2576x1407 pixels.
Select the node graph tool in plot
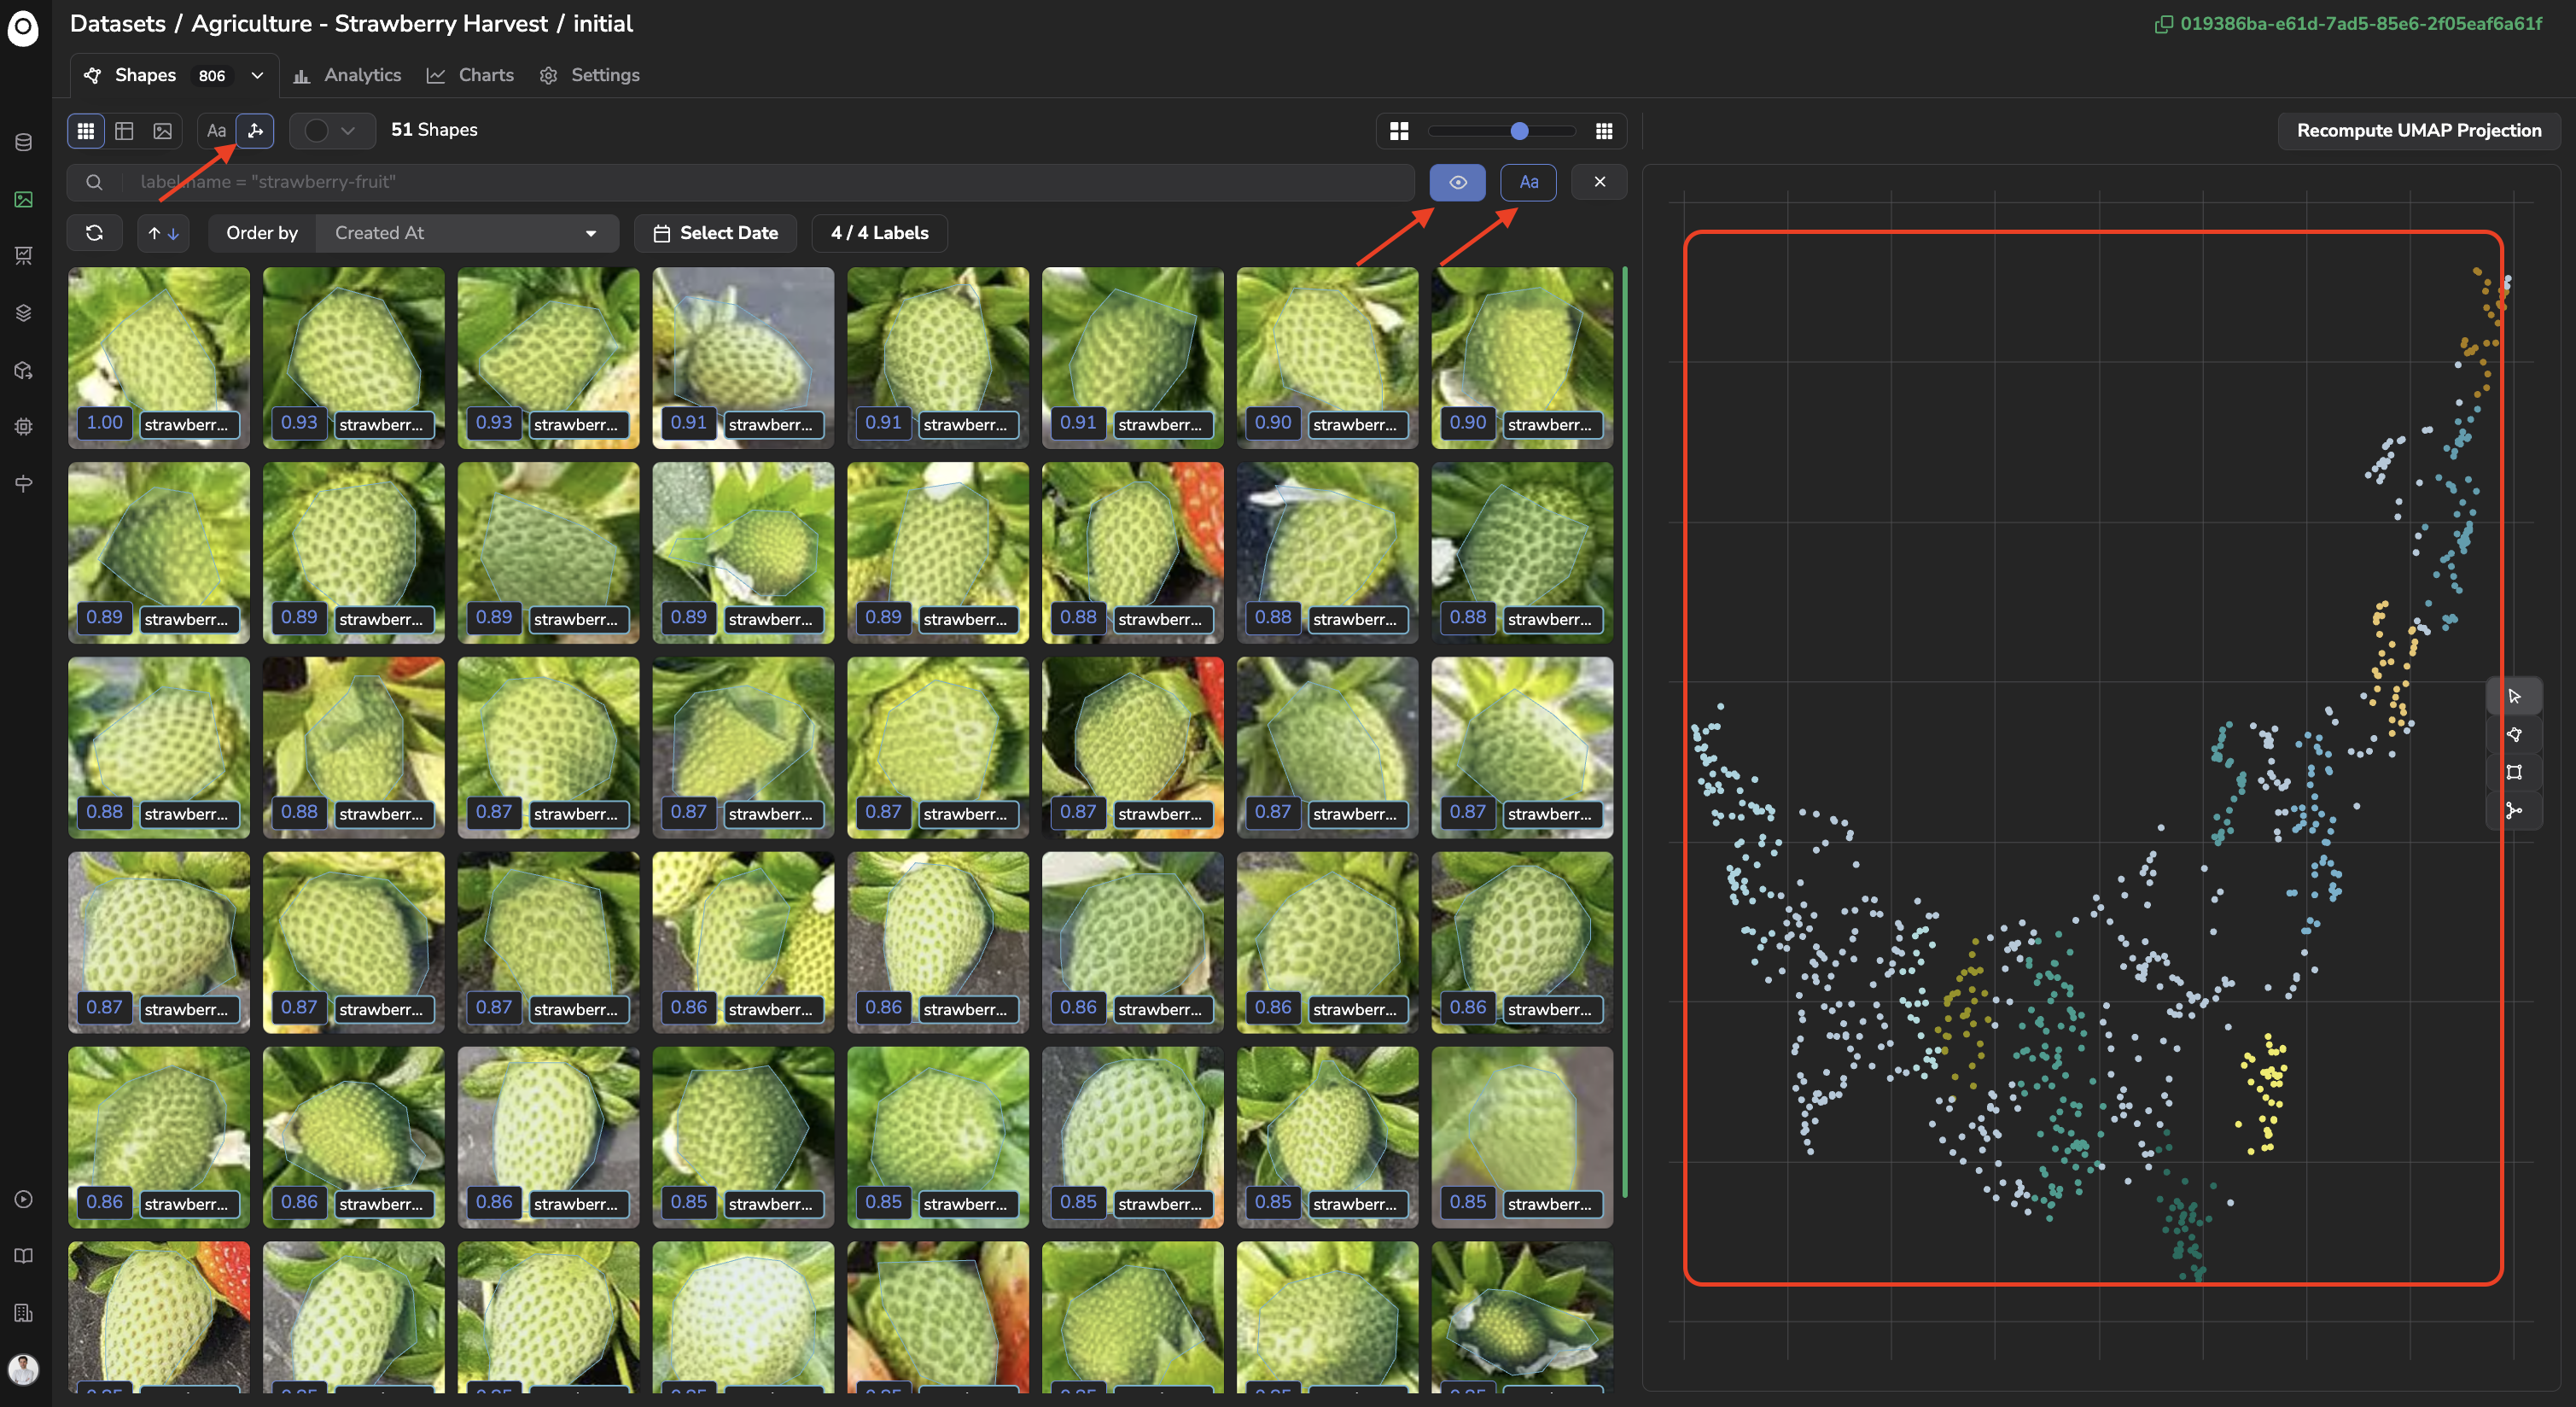2514,810
